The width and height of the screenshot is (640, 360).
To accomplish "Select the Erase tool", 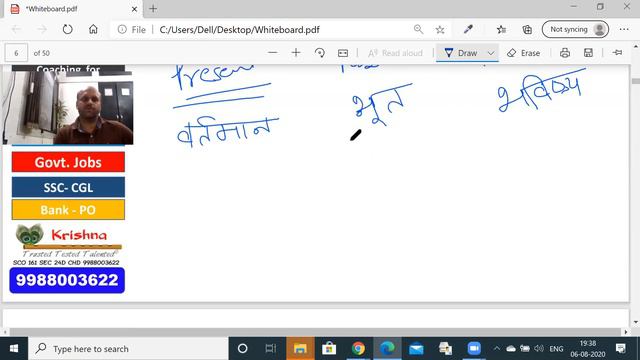I will 523,53.
